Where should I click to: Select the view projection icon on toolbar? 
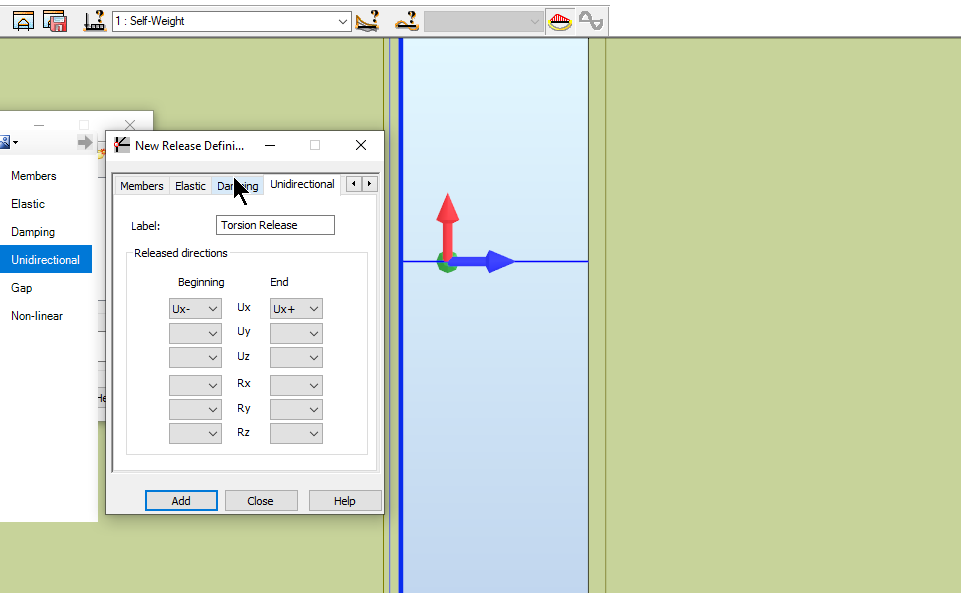tap(23, 20)
